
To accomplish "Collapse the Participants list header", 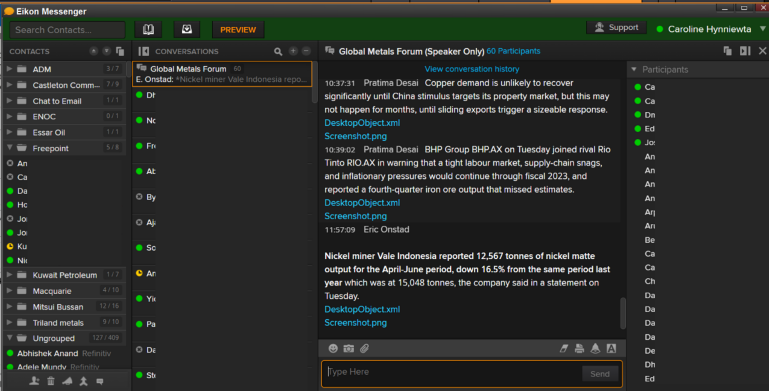I will [x=634, y=70].
